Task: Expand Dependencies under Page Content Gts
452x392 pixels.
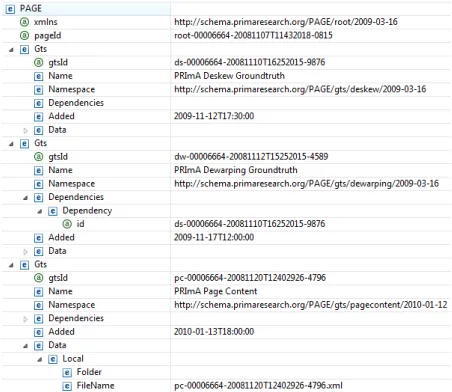Action: tap(25, 319)
